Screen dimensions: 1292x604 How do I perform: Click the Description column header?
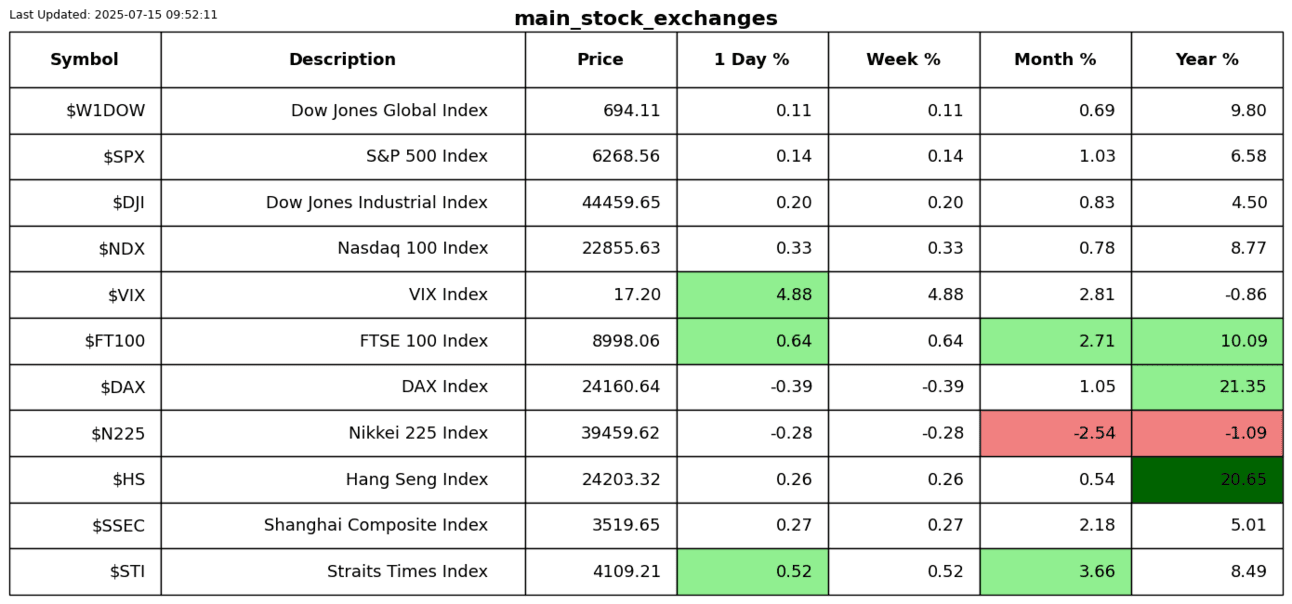[x=342, y=60]
